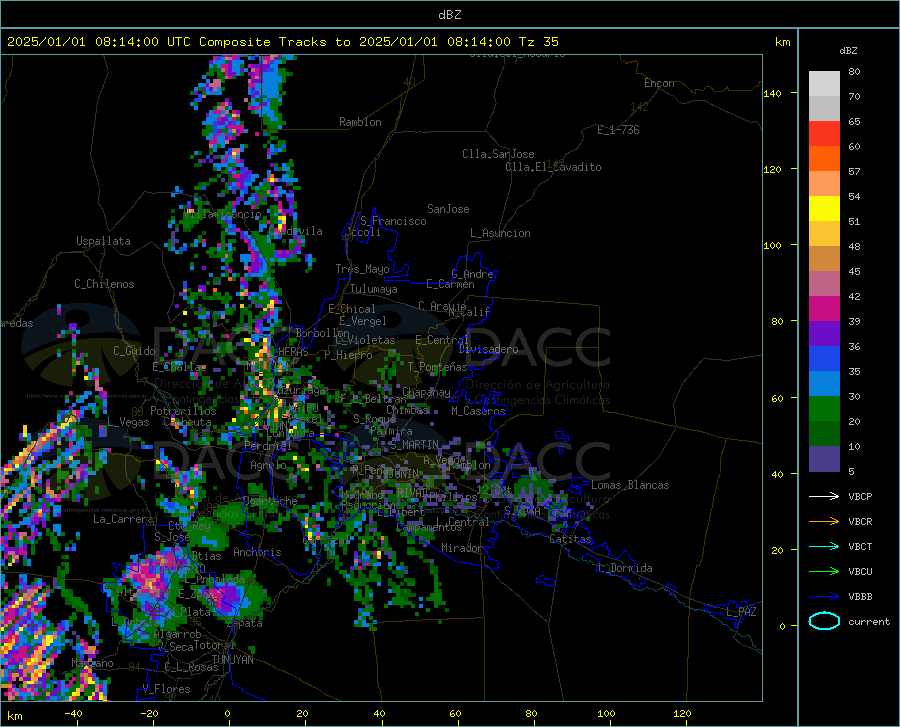
Task: Click the white VBCP arrow legend icon
Action: [824, 496]
